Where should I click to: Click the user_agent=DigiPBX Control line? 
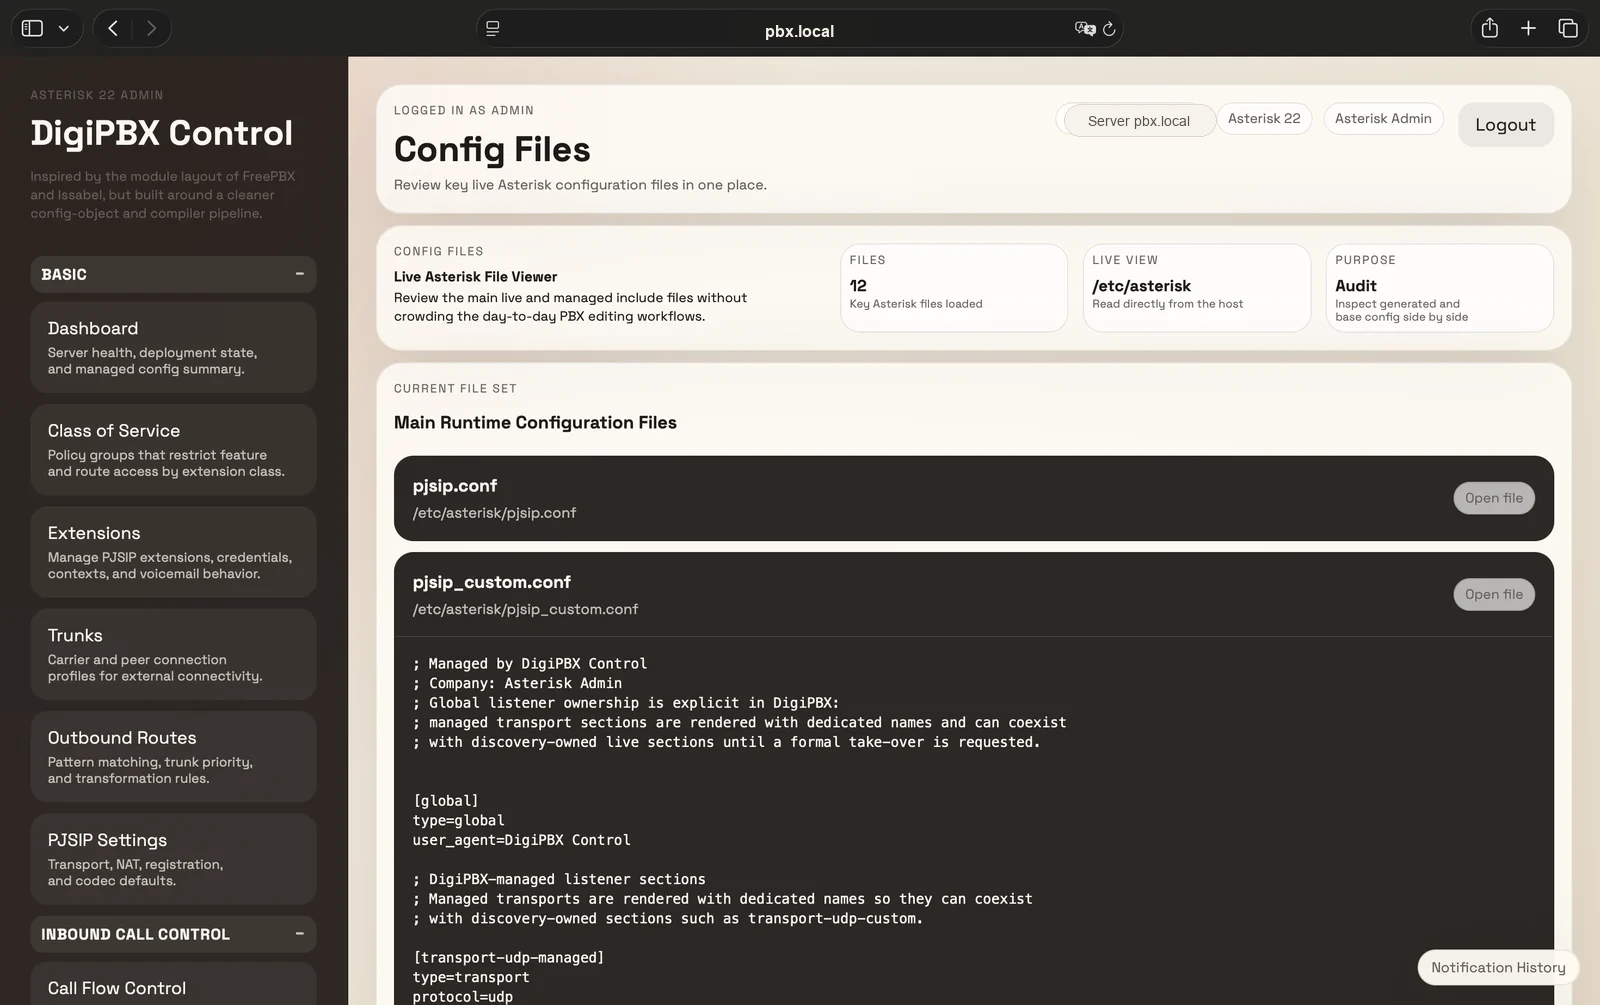(522, 840)
